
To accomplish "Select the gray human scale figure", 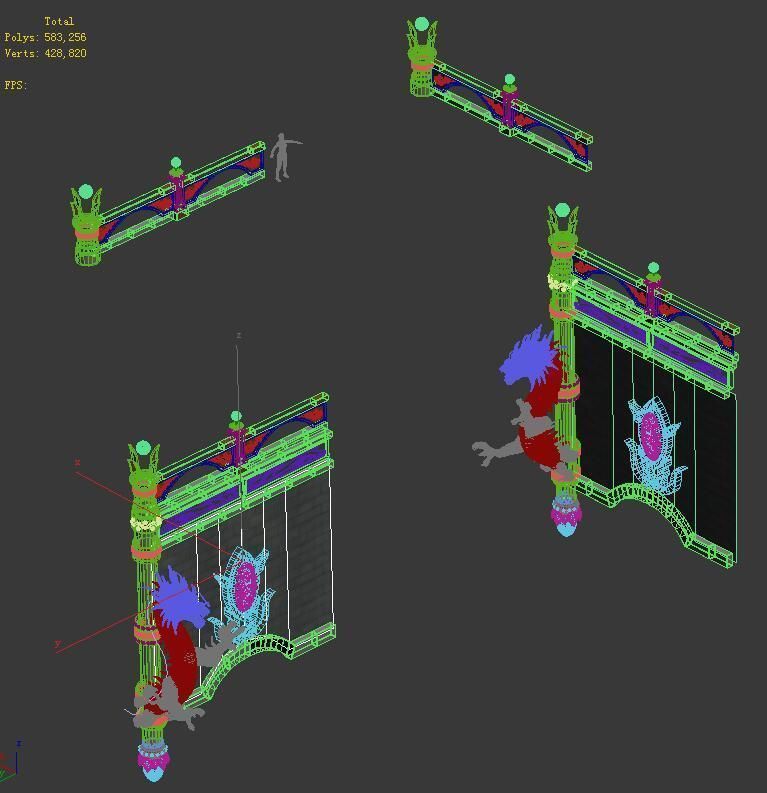I will tap(285, 157).
